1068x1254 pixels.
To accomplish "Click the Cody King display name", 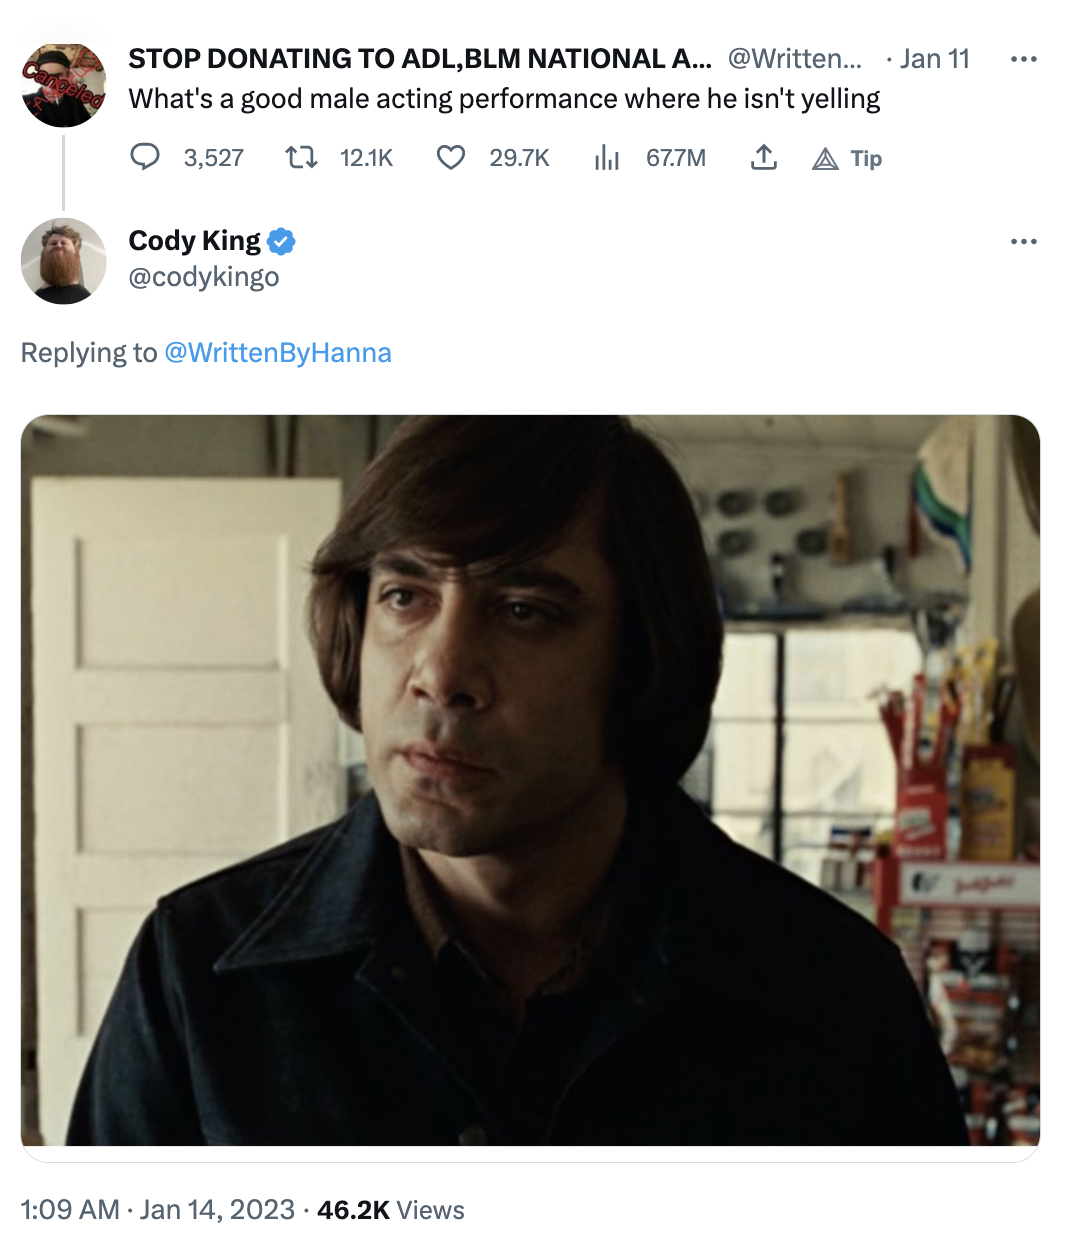I will tap(194, 241).
